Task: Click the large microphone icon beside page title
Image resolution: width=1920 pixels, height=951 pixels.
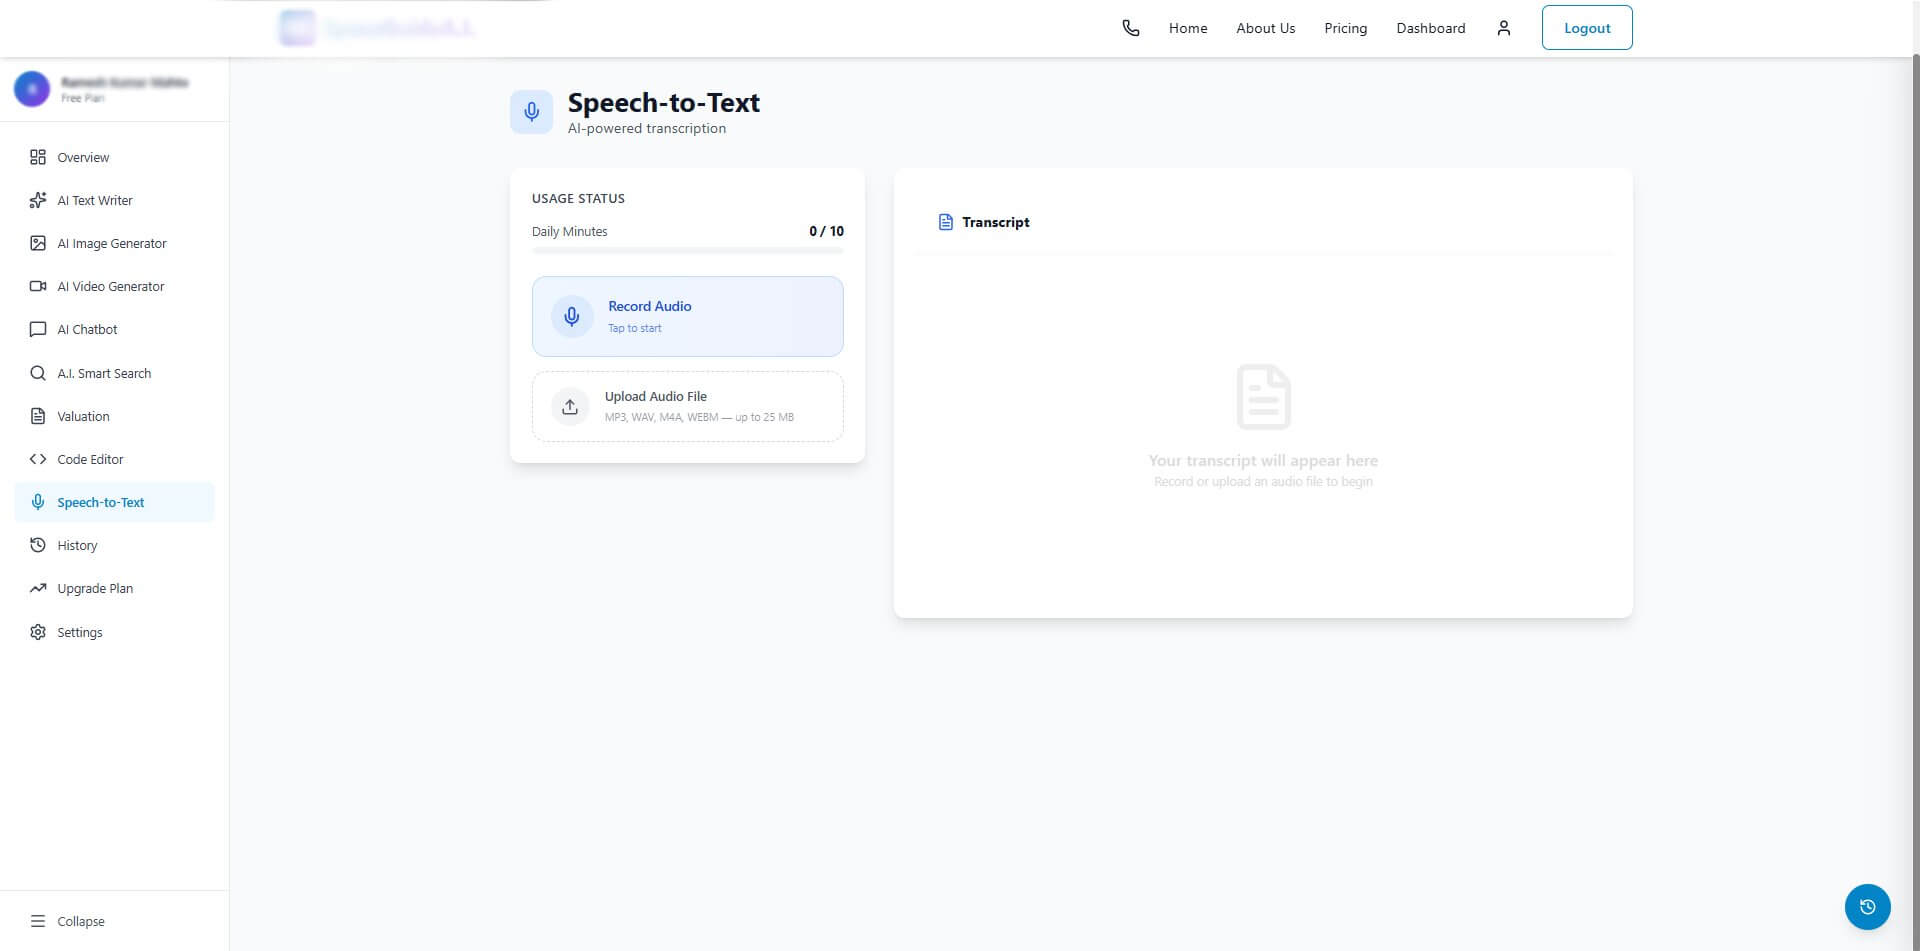Action: pos(531,112)
